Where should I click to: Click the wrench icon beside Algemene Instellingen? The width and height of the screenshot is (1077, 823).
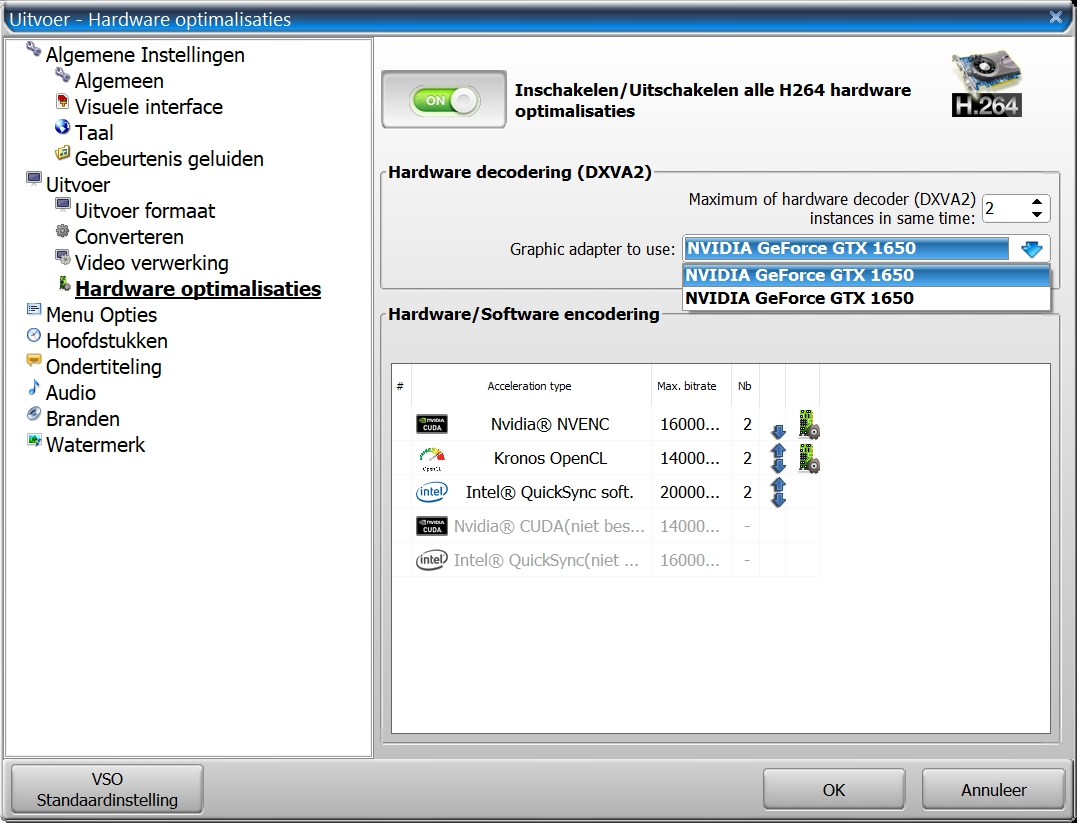click(x=33, y=49)
